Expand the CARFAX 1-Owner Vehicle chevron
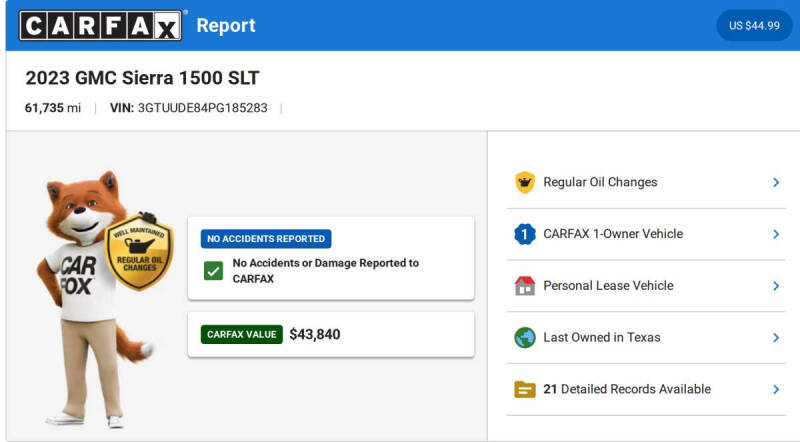This screenshot has width=800, height=442. [x=776, y=234]
